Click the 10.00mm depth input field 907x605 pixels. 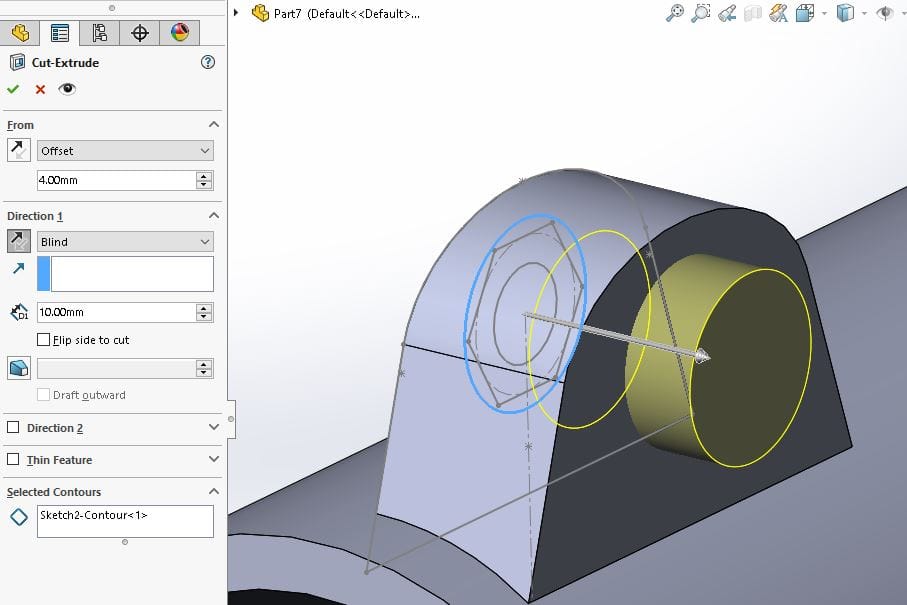coord(115,313)
